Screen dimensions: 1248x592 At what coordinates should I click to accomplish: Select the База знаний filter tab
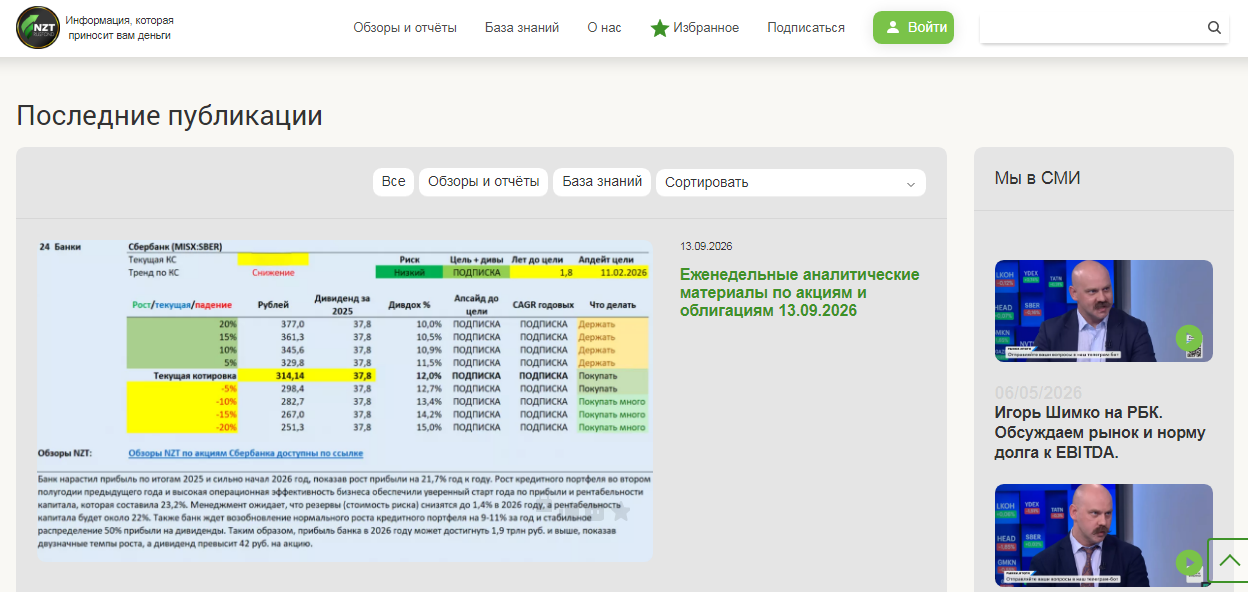click(x=602, y=182)
